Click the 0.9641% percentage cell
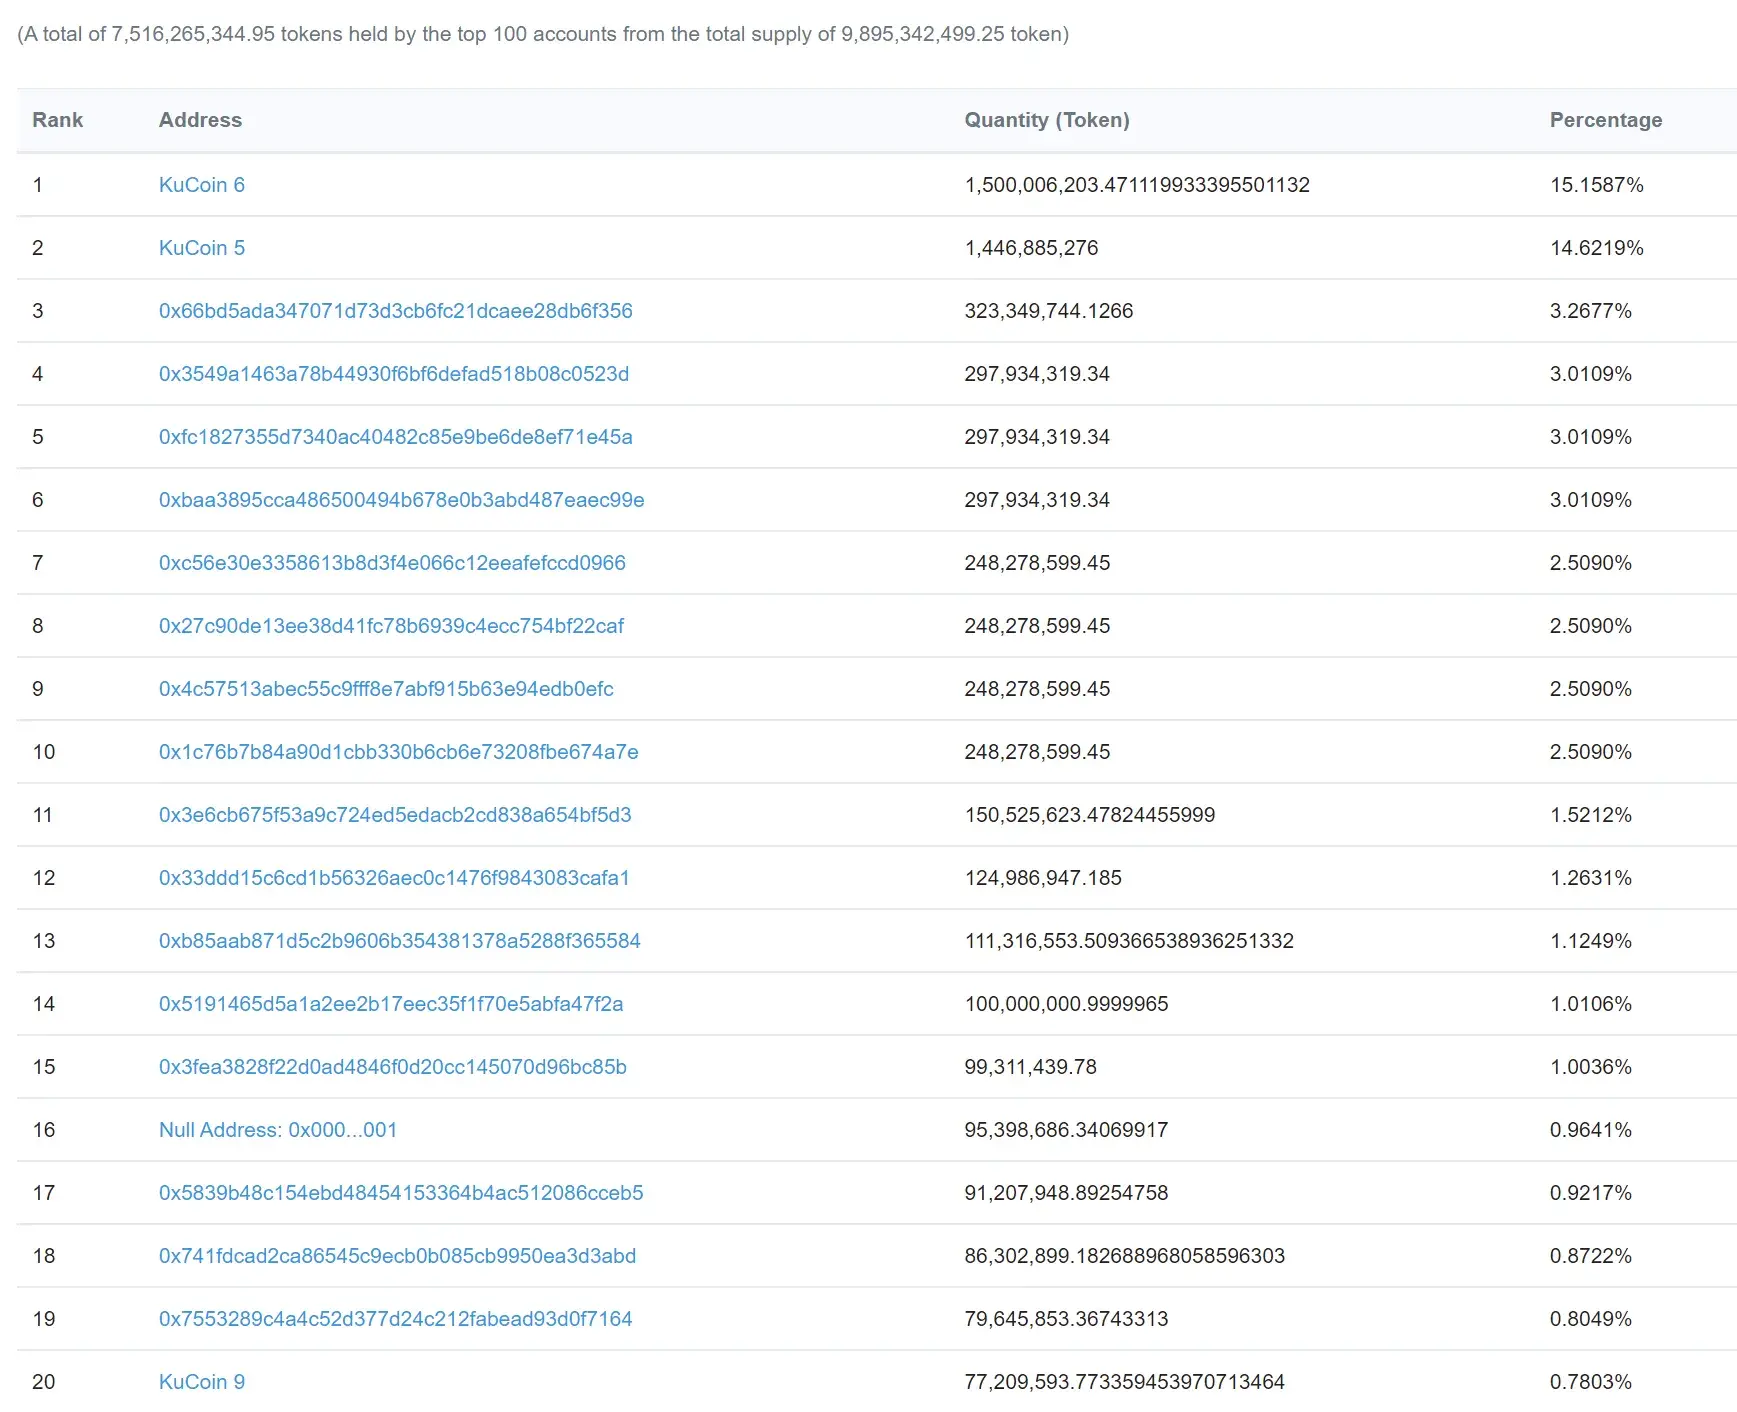Screen dimensions: 1737x1412 (x=1591, y=1130)
